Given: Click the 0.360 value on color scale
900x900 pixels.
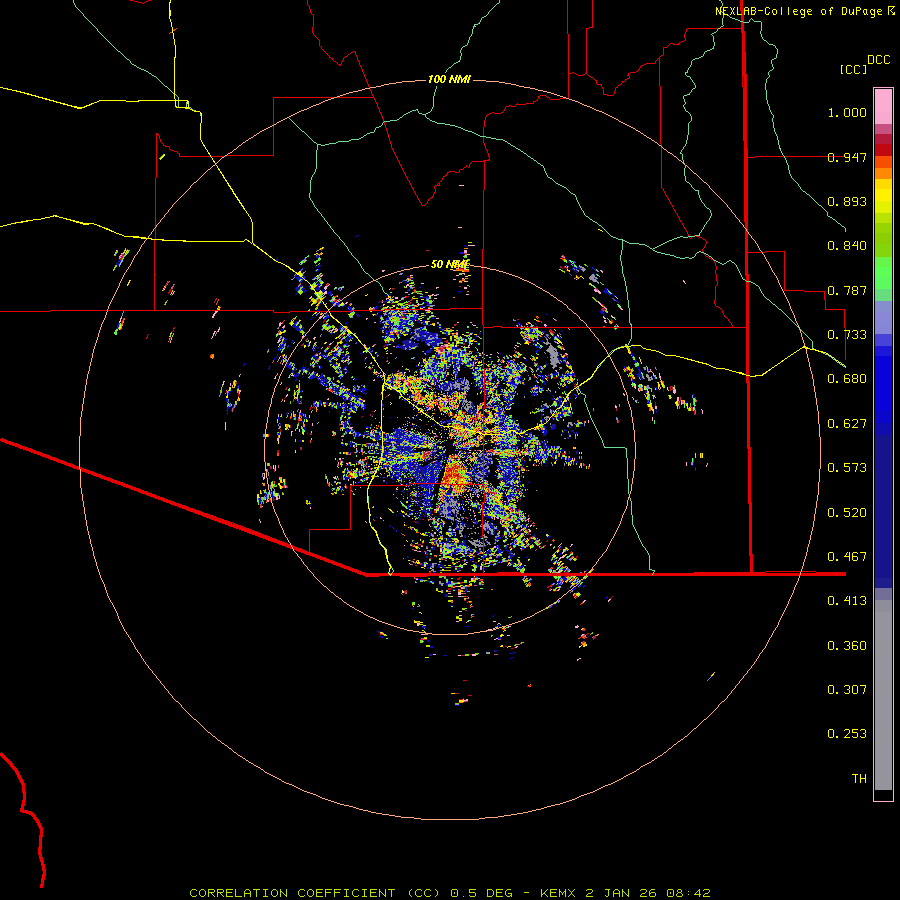Looking at the screenshot, I should pyautogui.click(x=847, y=646).
